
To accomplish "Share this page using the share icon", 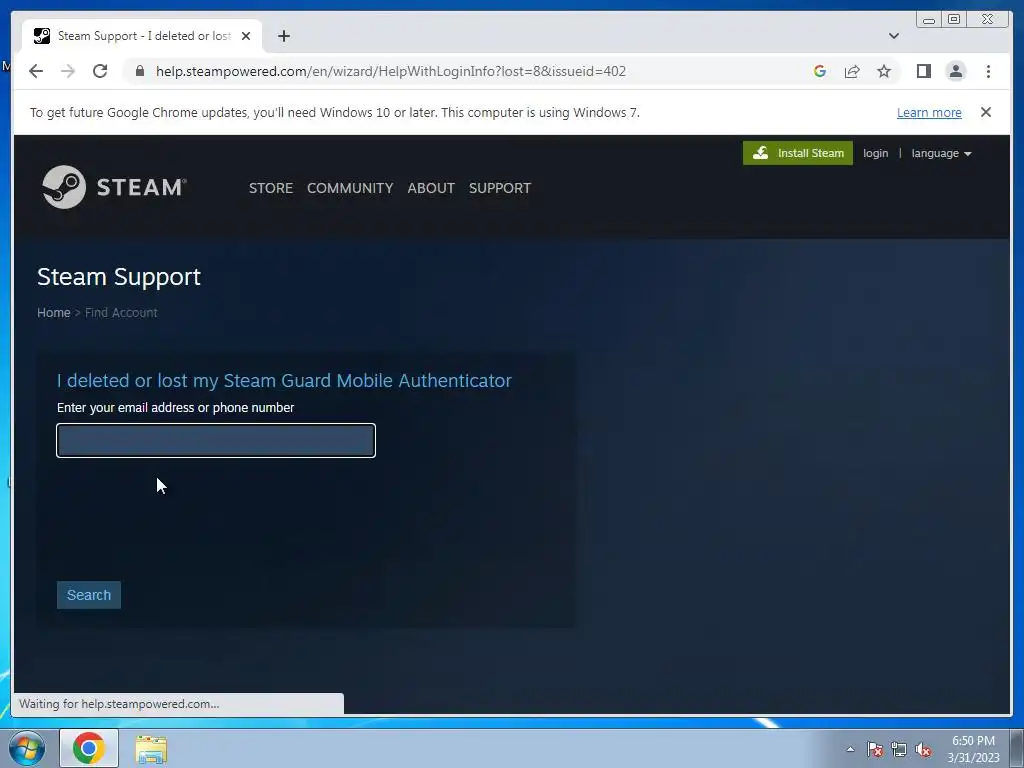I will (x=852, y=71).
